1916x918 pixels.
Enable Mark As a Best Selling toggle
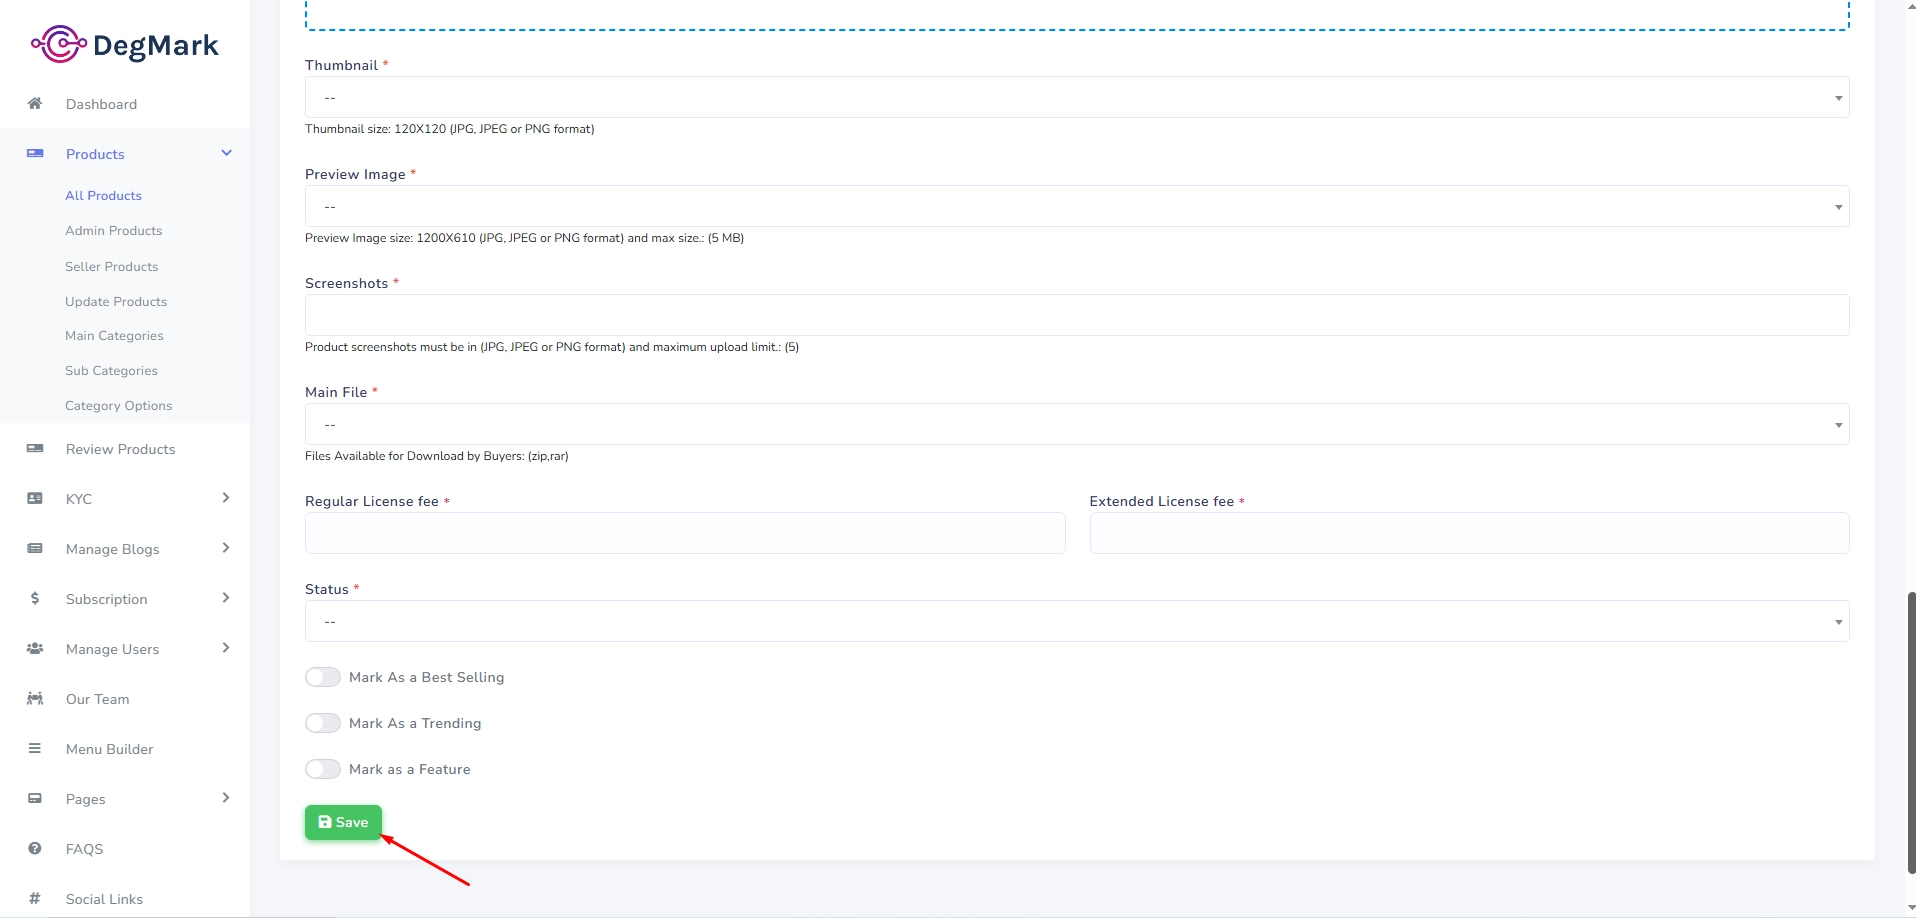click(323, 677)
